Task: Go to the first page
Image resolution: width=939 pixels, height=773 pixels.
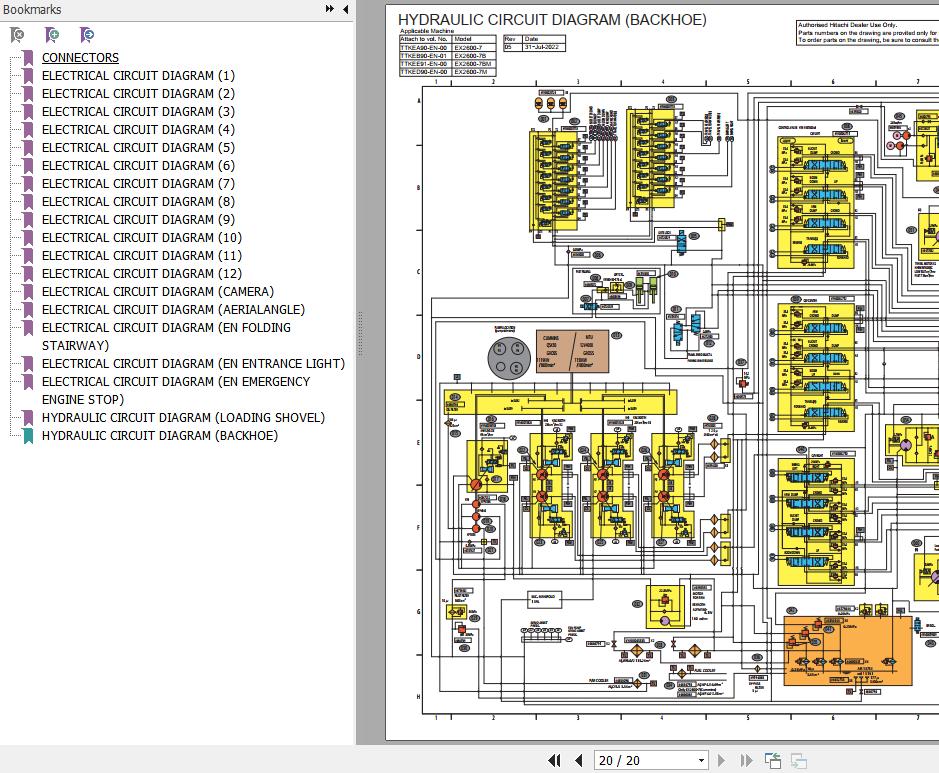Action: click(x=554, y=760)
